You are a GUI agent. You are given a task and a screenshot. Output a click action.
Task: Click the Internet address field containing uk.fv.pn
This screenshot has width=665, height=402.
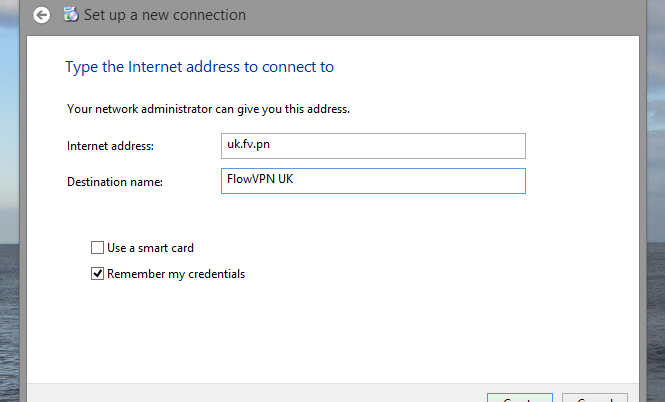click(373, 146)
